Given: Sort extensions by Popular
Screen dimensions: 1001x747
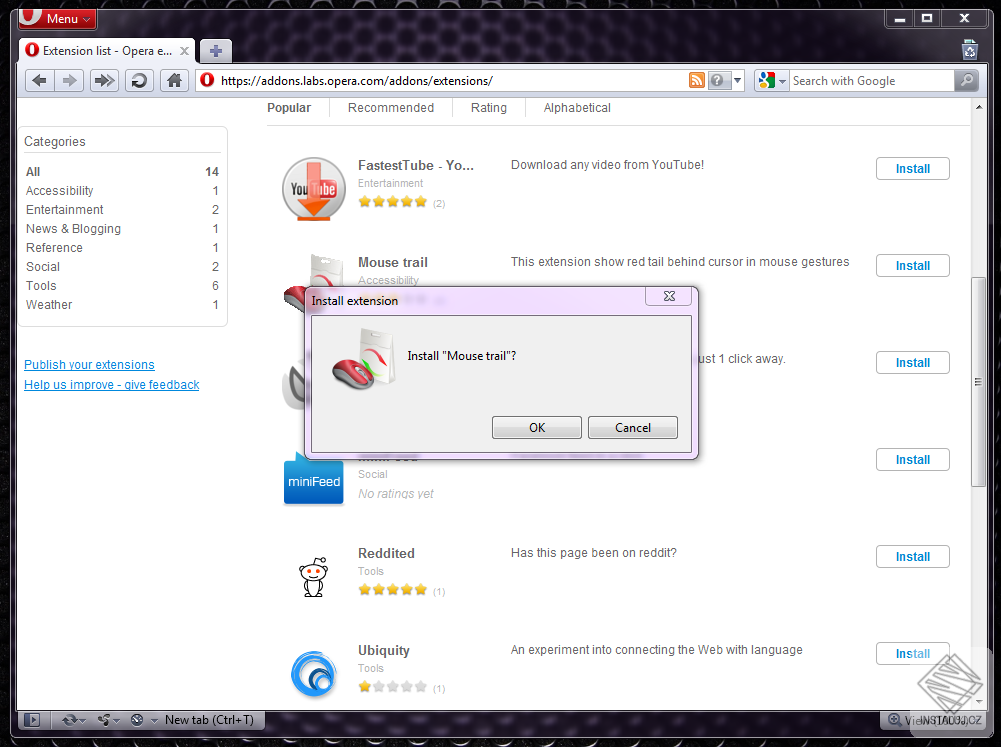Looking at the screenshot, I should point(289,107).
